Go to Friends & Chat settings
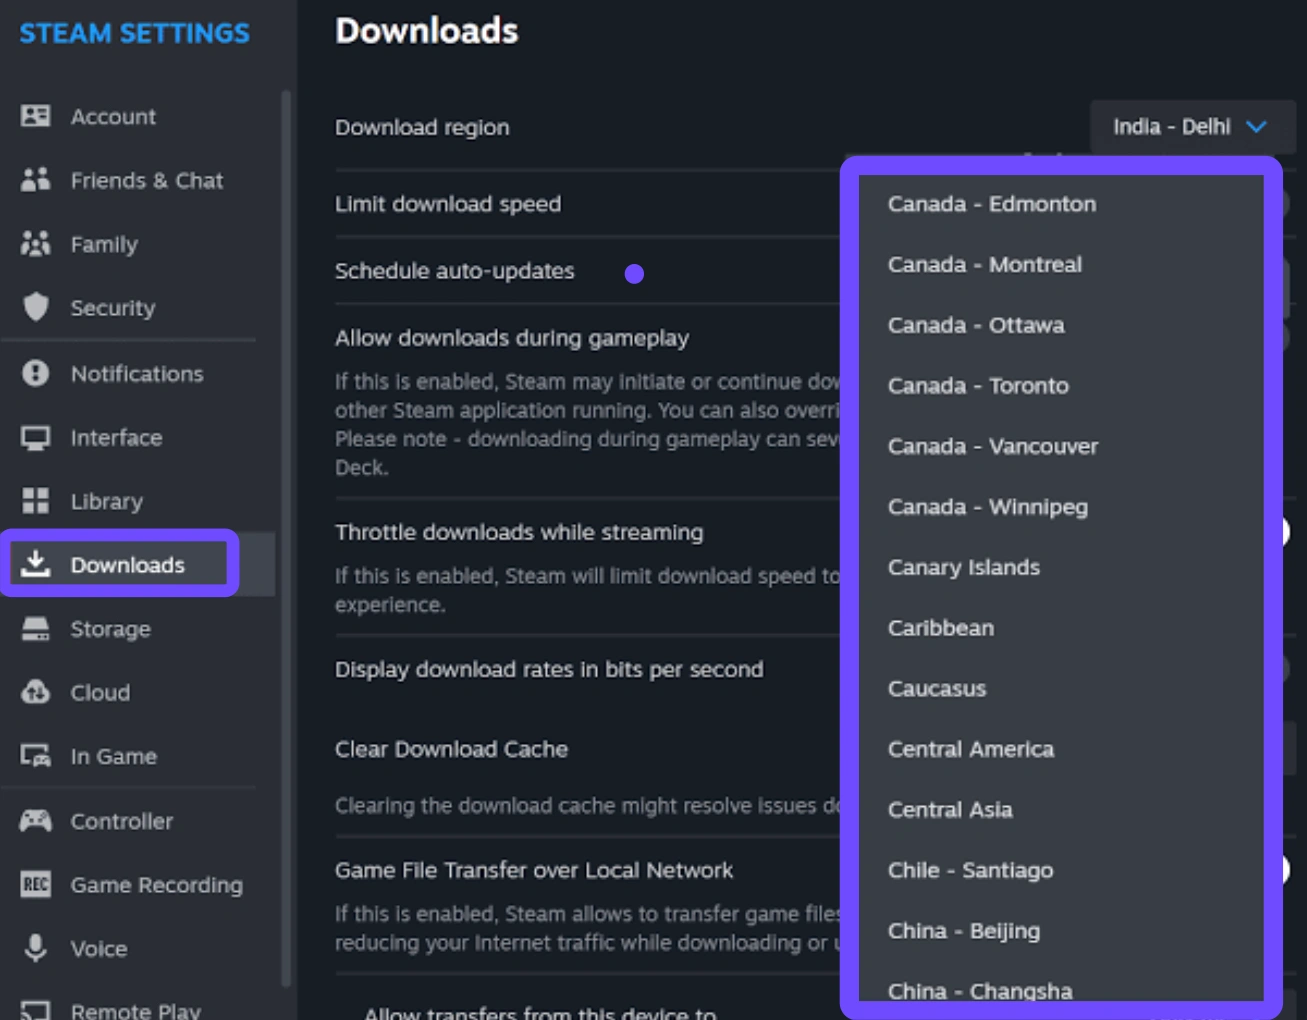 147,181
